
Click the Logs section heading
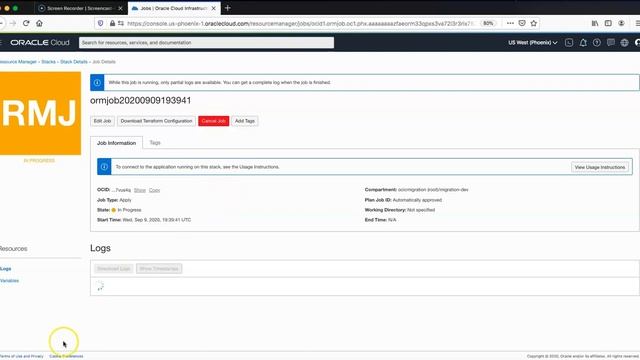click(x=100, y=248)
